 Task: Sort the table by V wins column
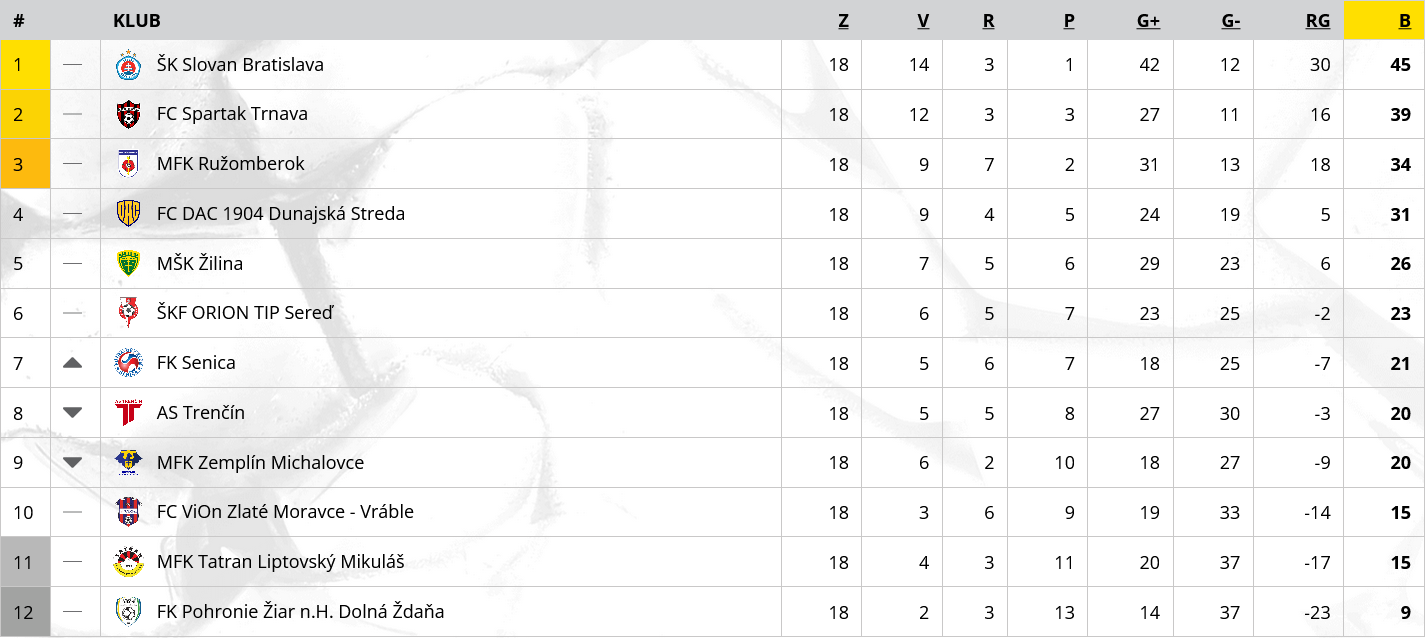pos(923,21)
